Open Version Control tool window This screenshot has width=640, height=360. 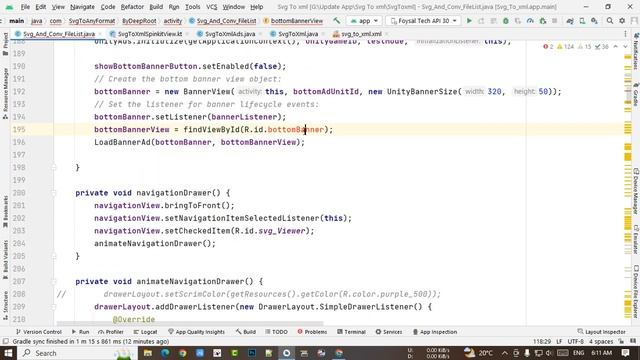click(38, 332)
